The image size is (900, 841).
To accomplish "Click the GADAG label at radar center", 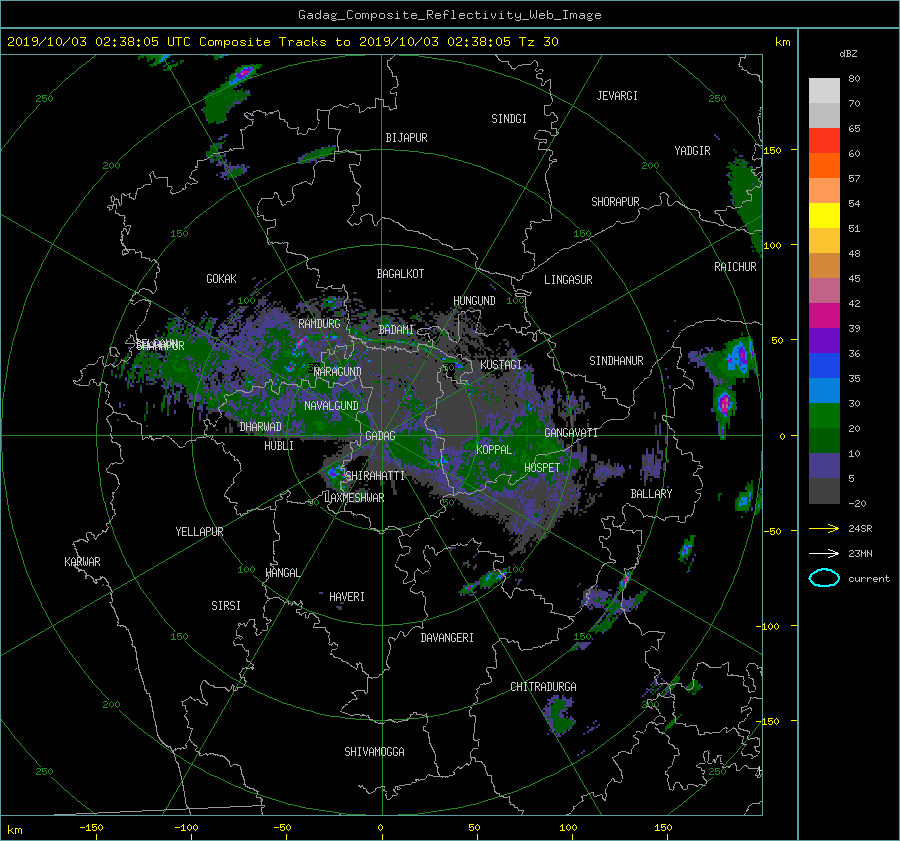I will click(x=381, y=436).
